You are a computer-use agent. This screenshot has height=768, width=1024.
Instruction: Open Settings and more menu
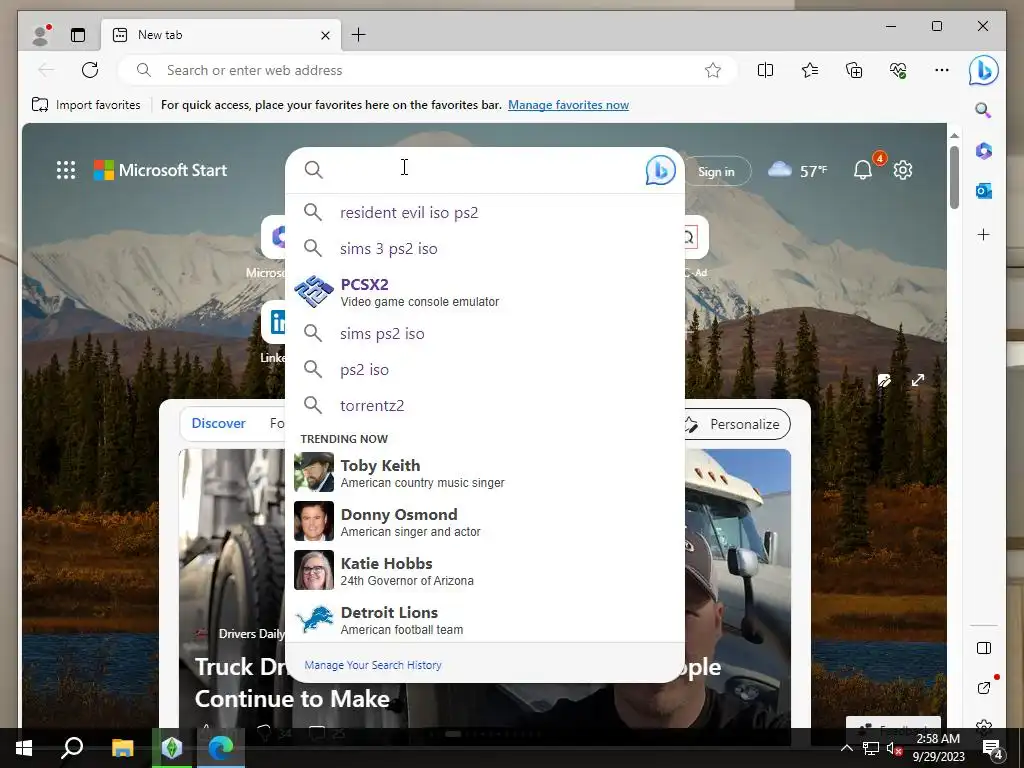(x=942, y=70)
